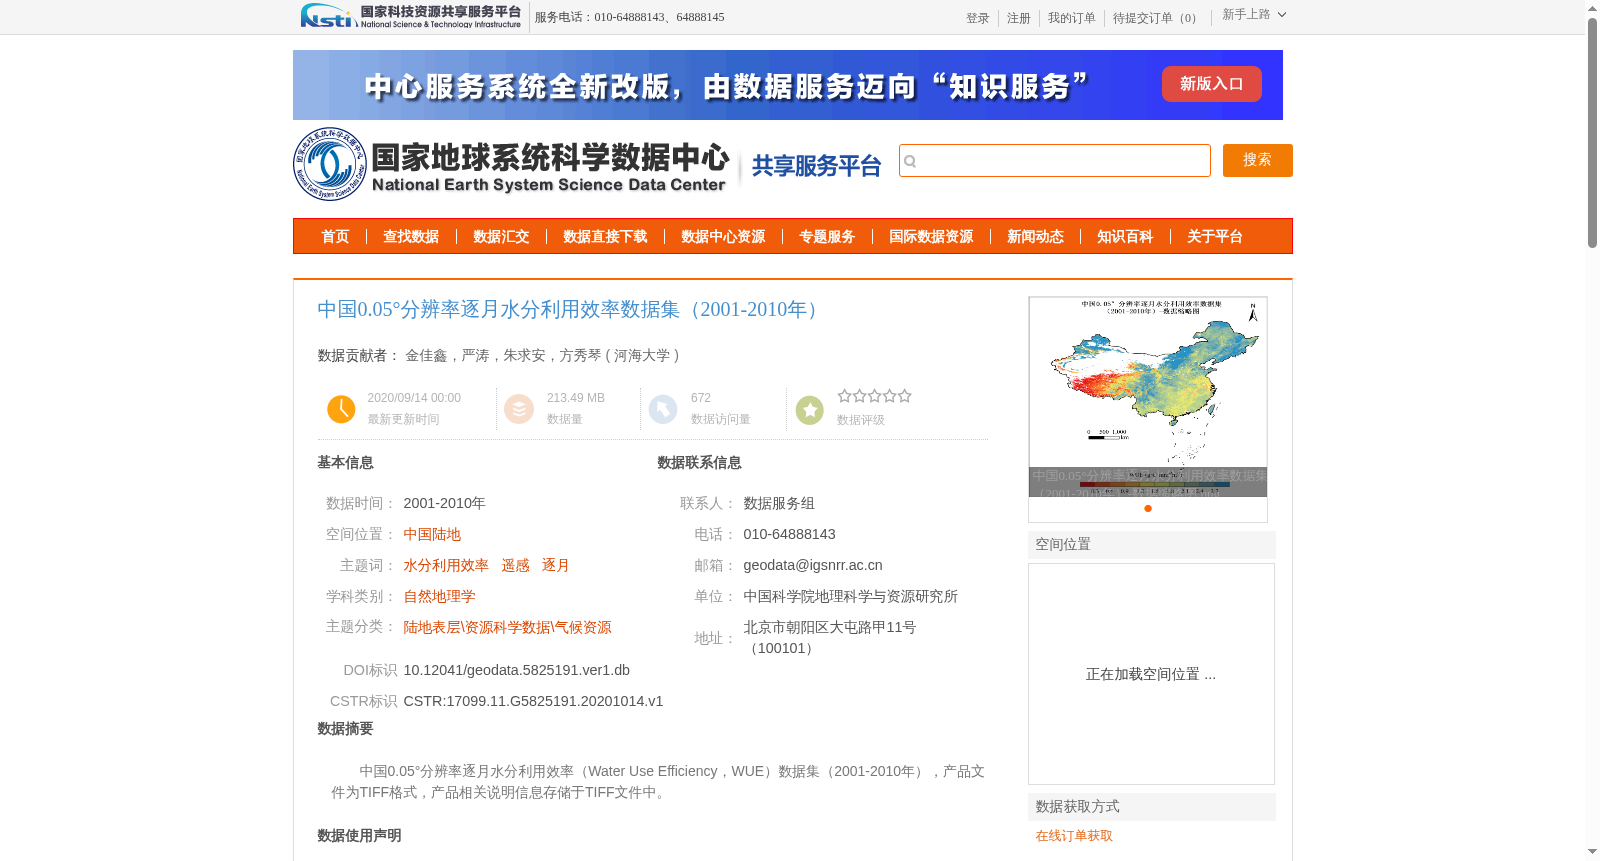Screen dimensions: 1600x861
Task: Click the scrollbar up arrow
Action: pyautogui.click(x=1592, y=8)
